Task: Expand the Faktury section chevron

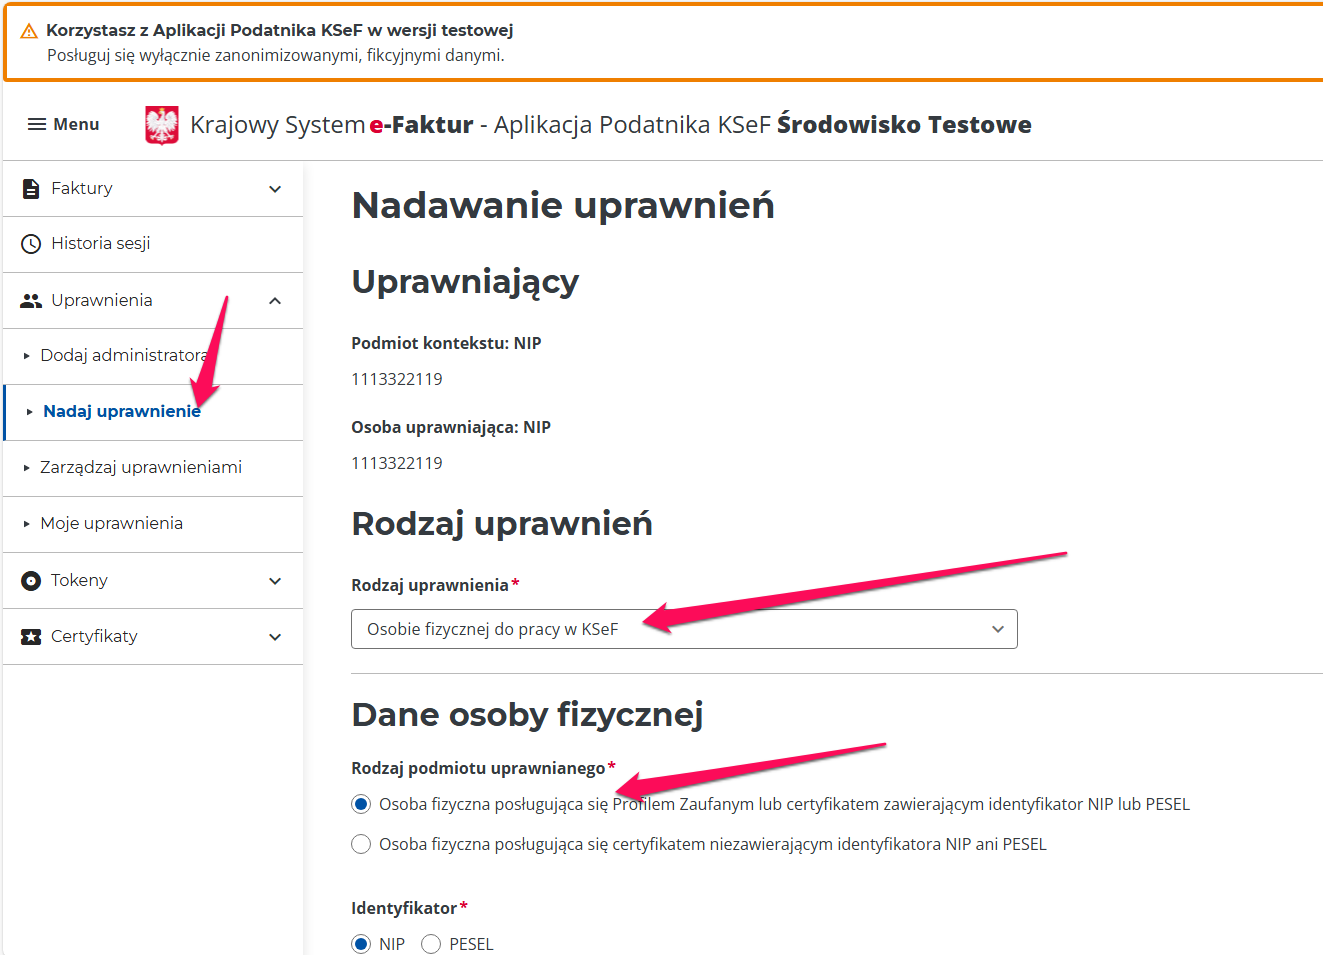Action: [275, 189]
